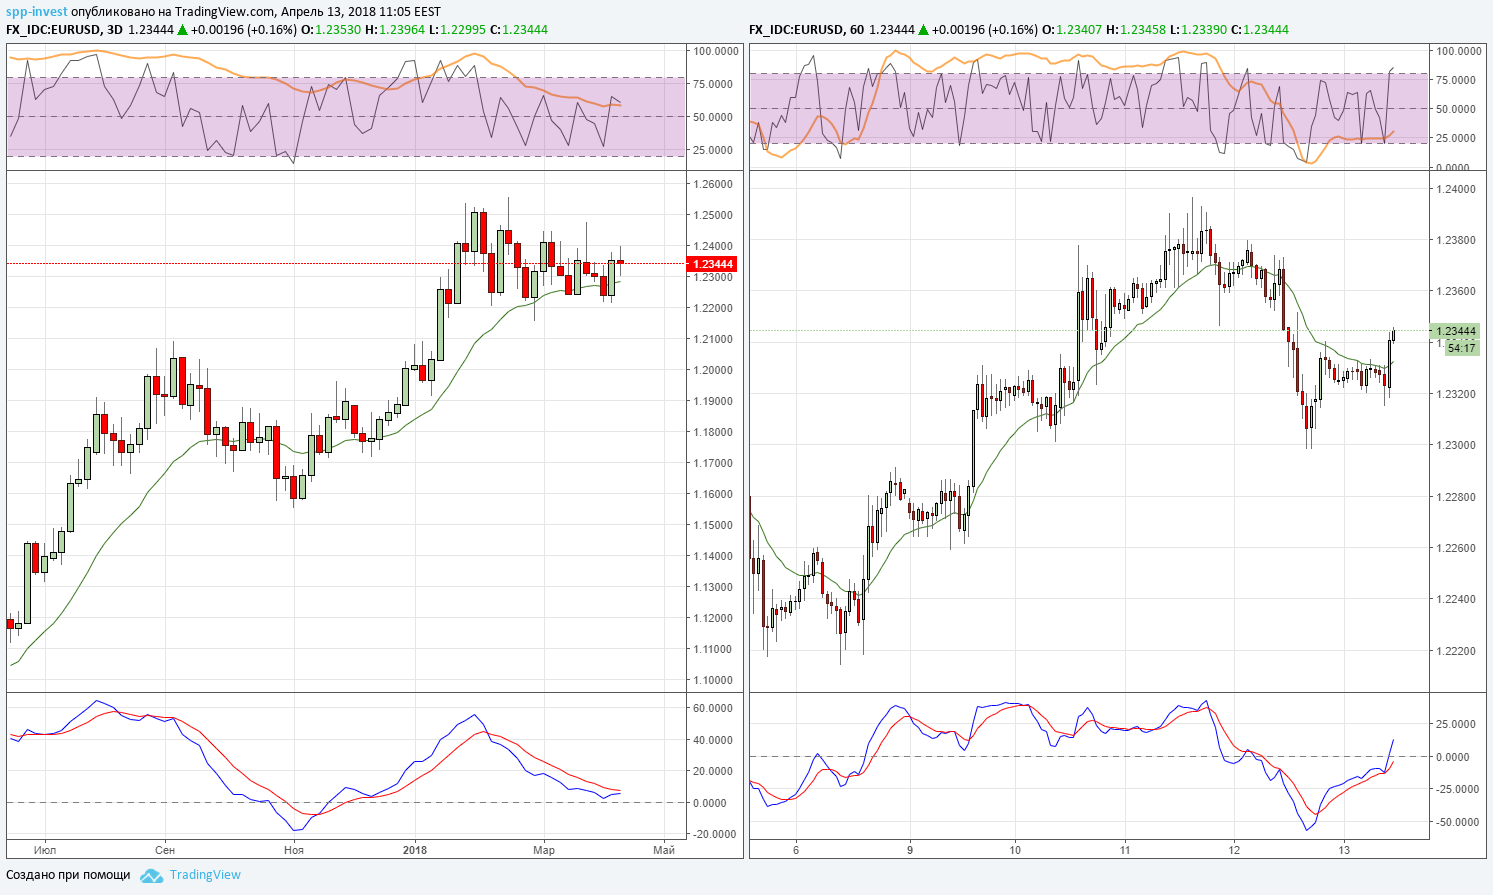Click the green up-arrow icon in left chart header
Image resolution: width=1493 pixels, height=895 pixels.
(x=183, y=30)
